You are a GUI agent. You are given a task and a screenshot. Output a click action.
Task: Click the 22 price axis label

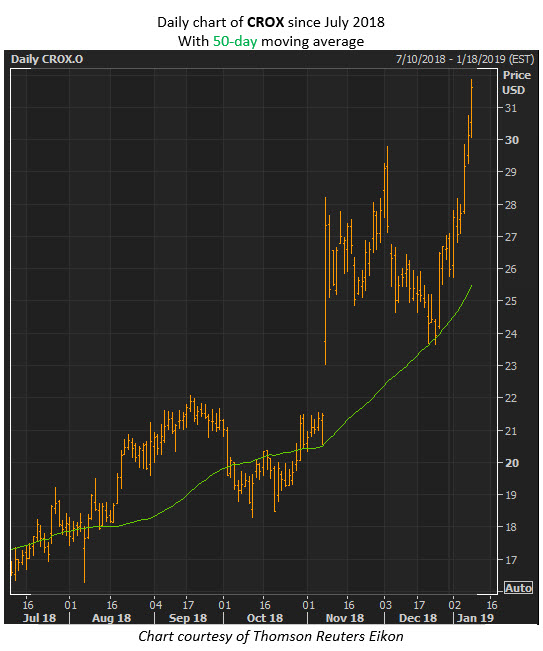coord(511,398)
